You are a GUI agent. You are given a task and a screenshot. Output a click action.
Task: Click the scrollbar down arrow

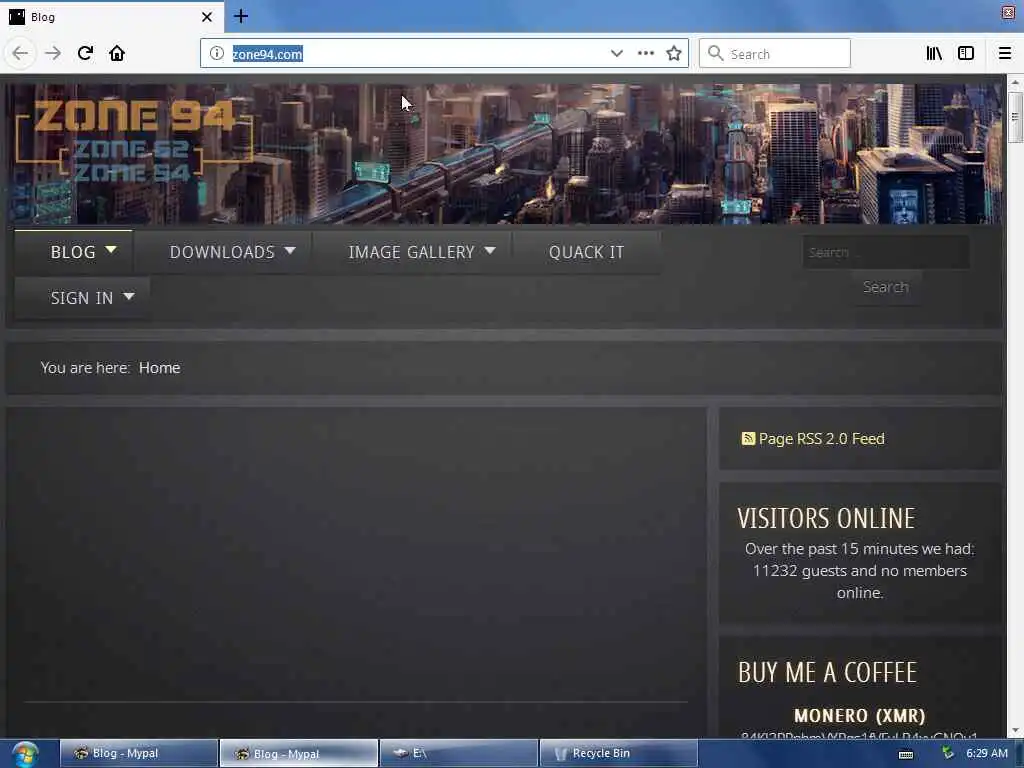tap(1014, 730)
